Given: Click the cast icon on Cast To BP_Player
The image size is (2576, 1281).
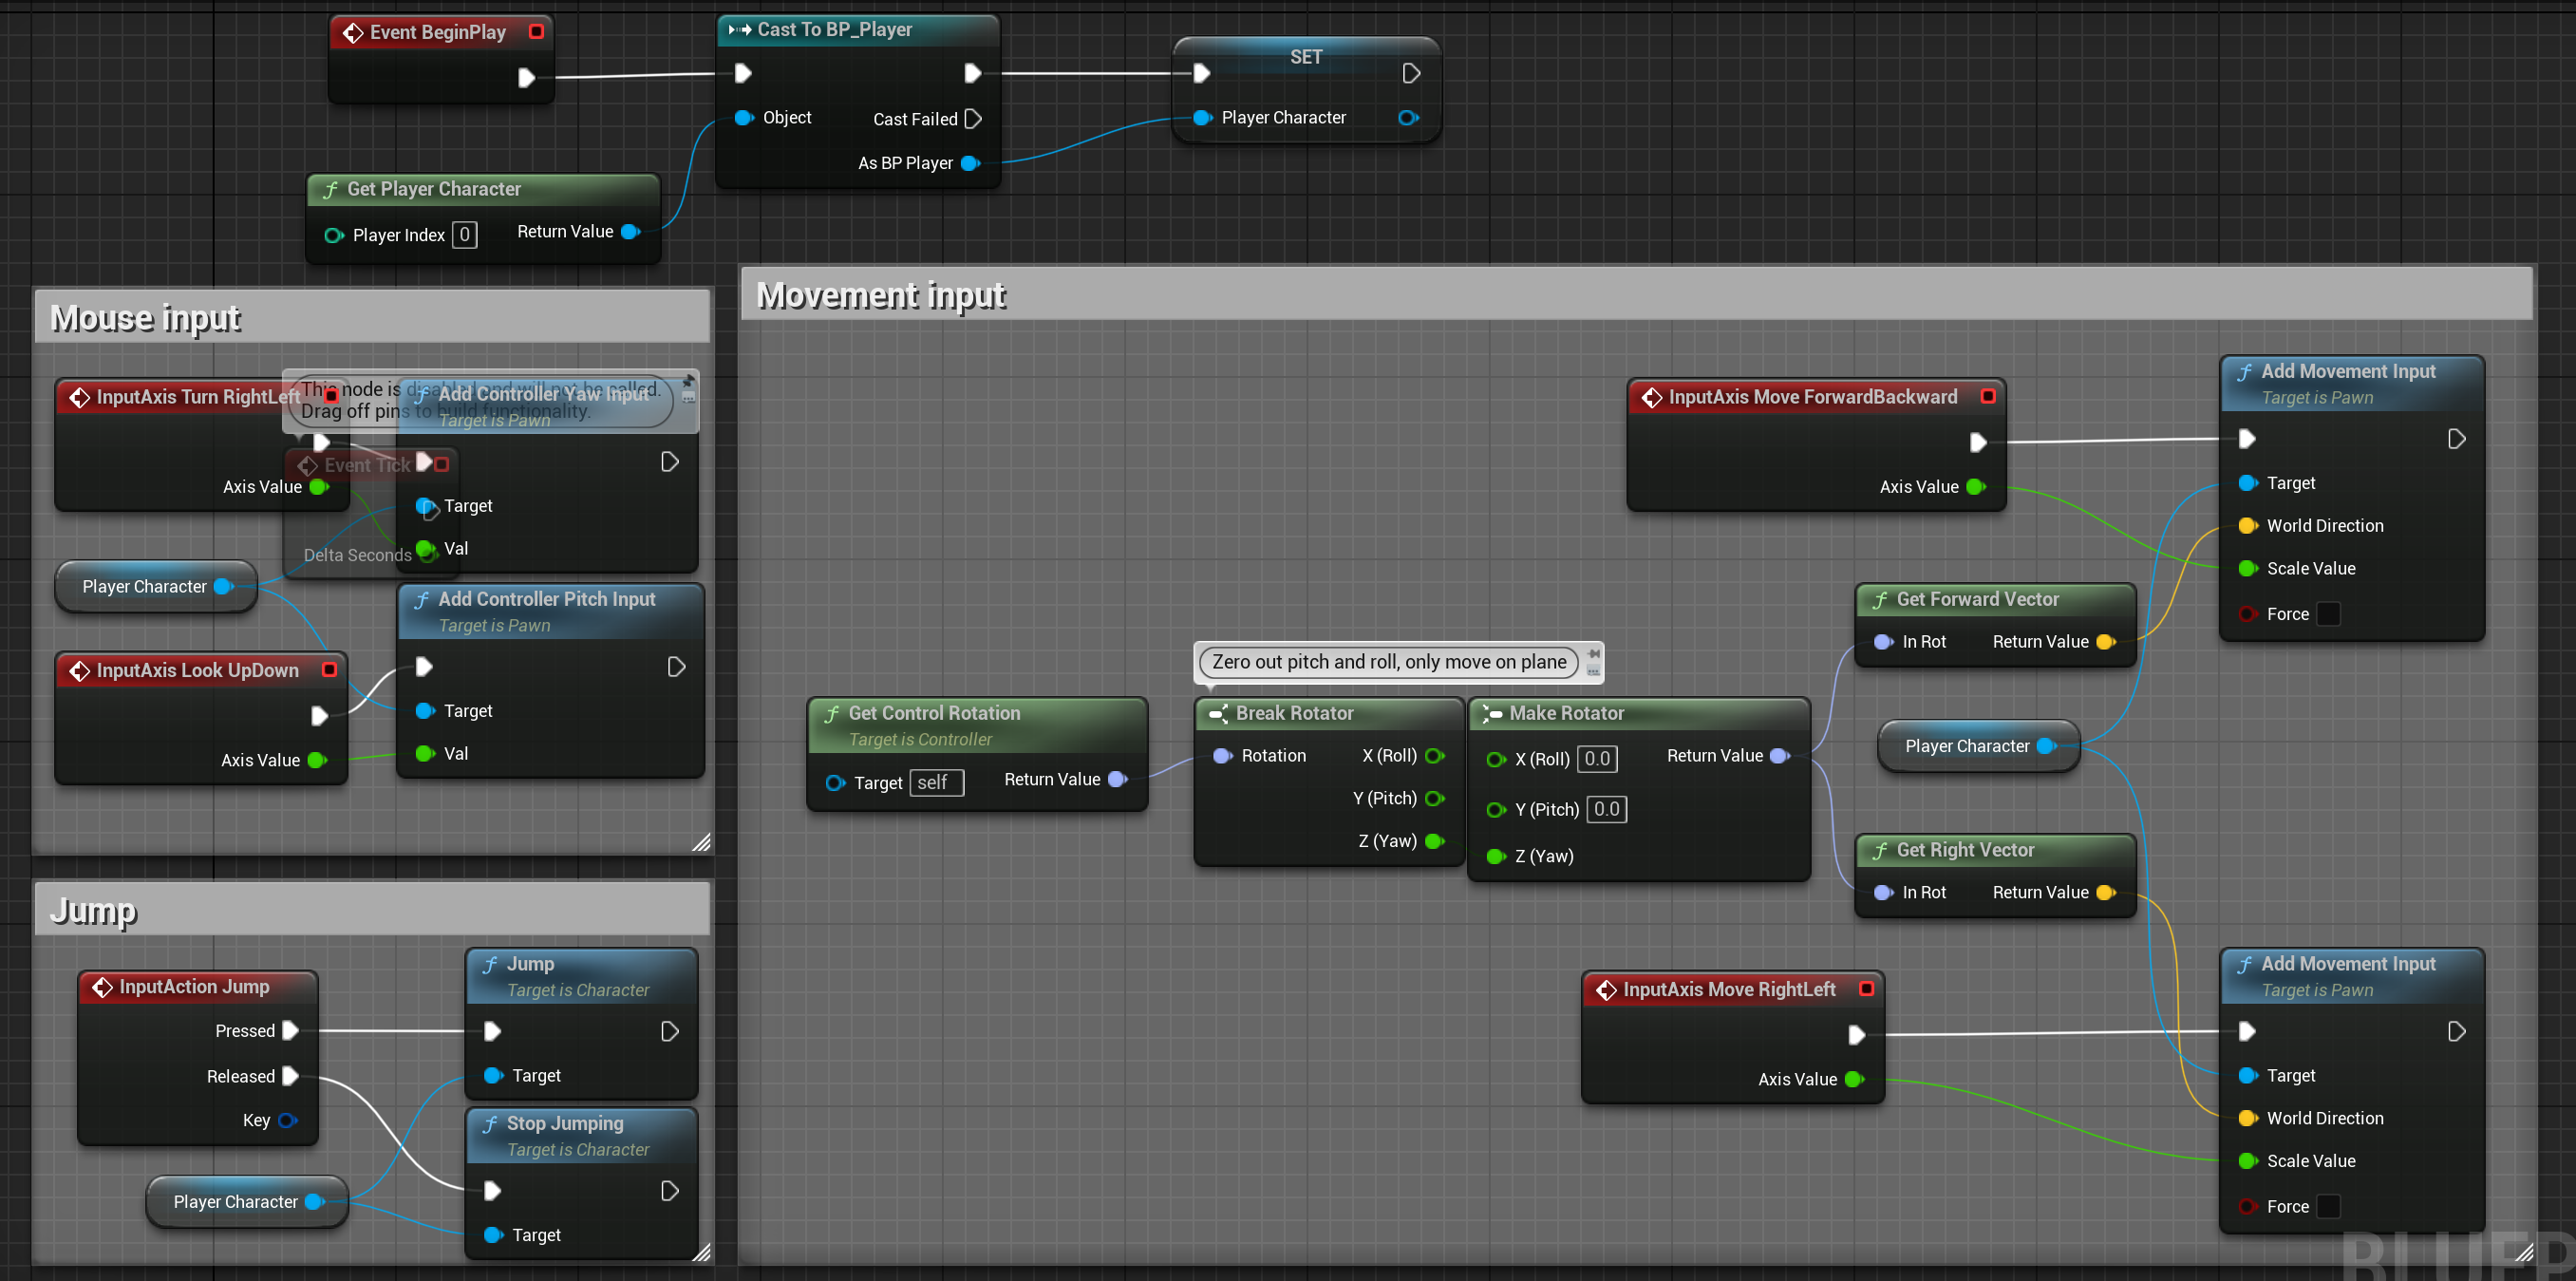Looking at the screenshot, I should click(x=739, y=29).
